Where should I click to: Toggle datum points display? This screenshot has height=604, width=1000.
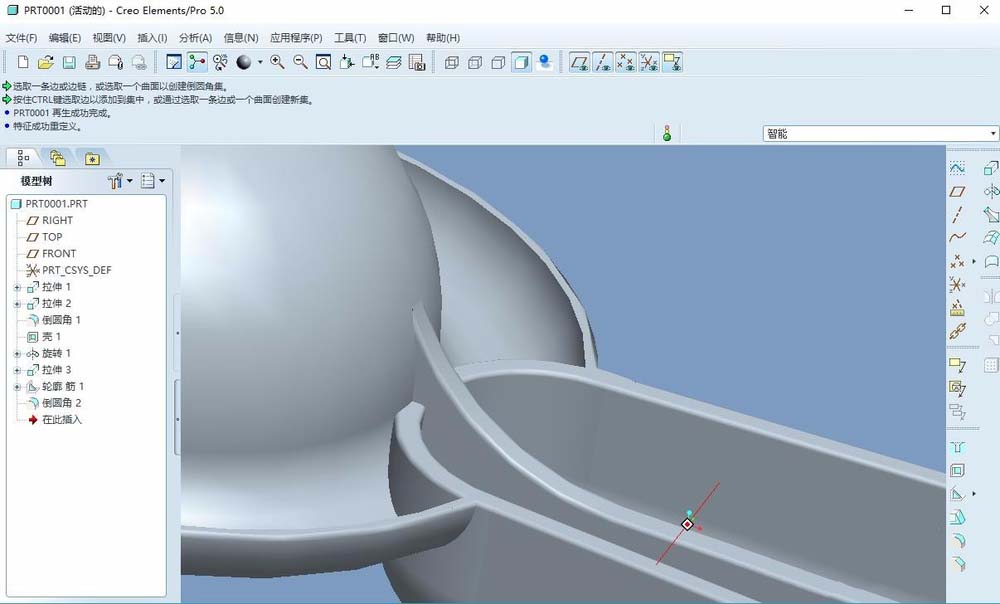point(626,62)
